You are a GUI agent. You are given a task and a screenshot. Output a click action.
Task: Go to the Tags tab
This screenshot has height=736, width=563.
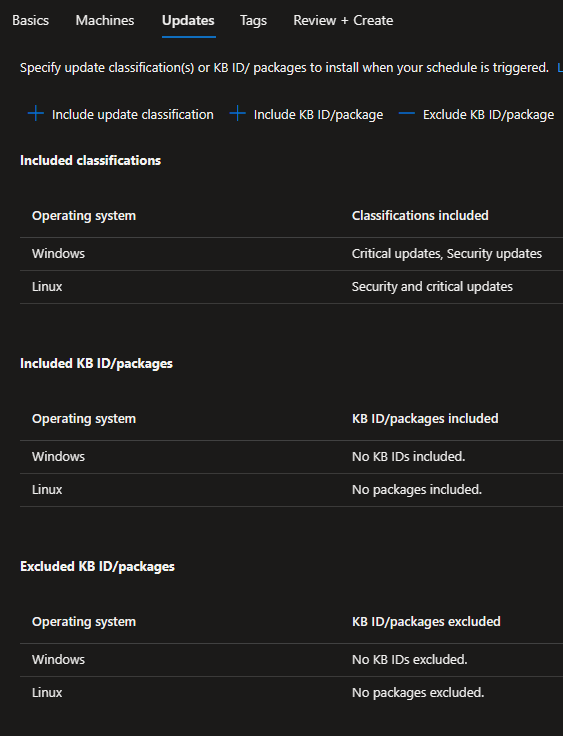pos(253,21)
